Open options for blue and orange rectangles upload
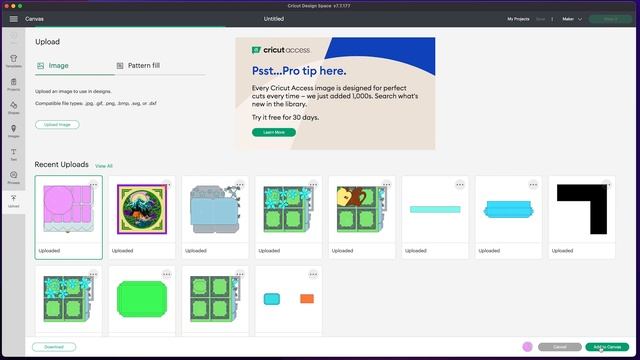The width and height of the screenshot is (640, 360). point(313,274)
